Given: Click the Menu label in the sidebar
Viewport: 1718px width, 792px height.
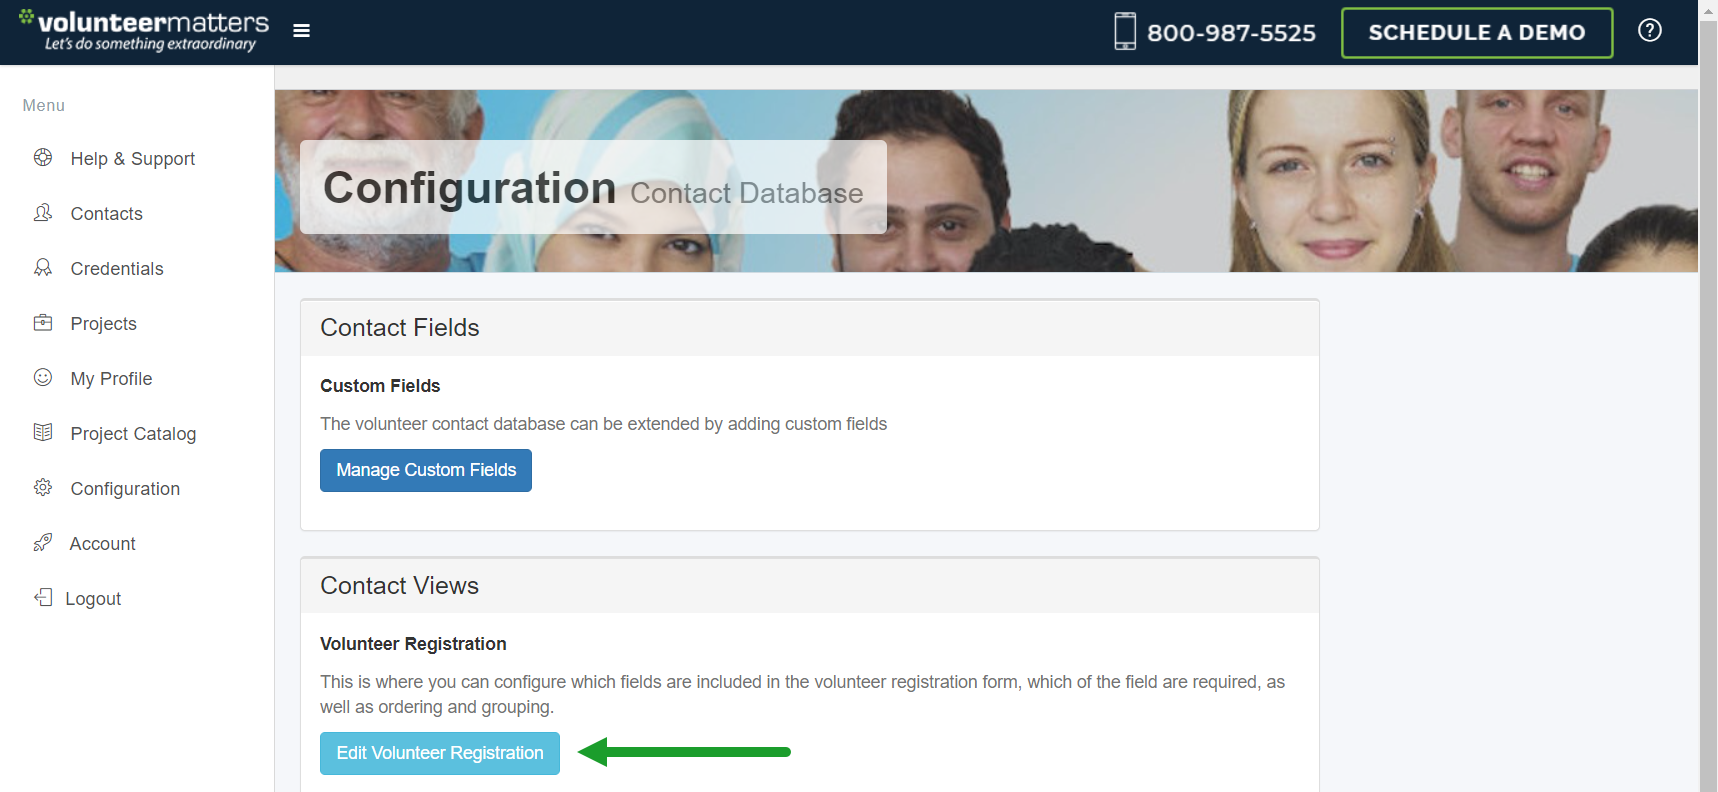Looking at the screenshot, I should (44, 106).
